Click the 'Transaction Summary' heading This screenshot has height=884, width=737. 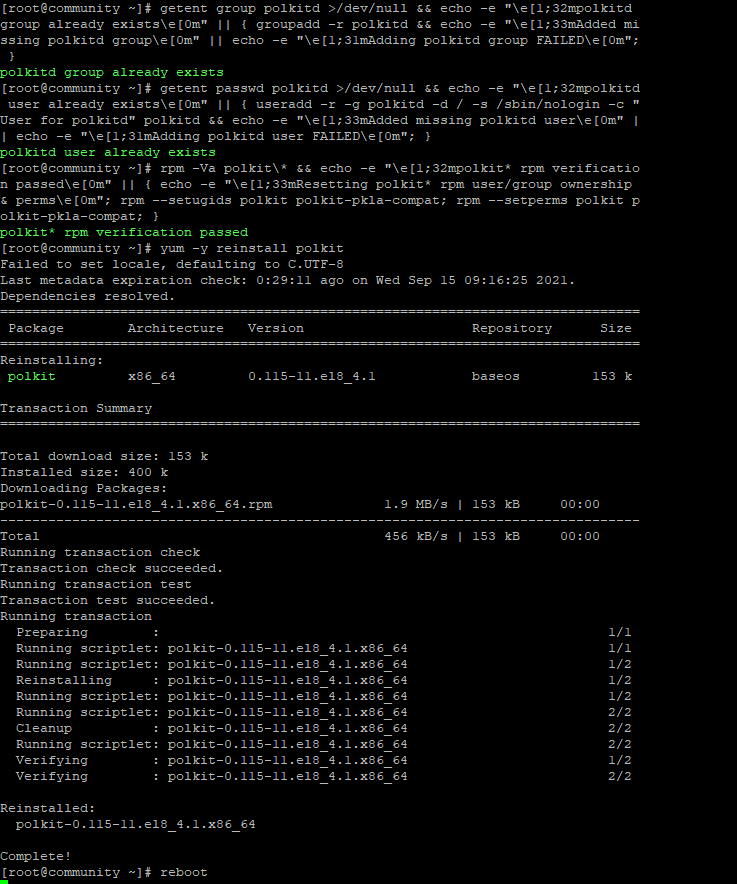(x=76, y=408)
